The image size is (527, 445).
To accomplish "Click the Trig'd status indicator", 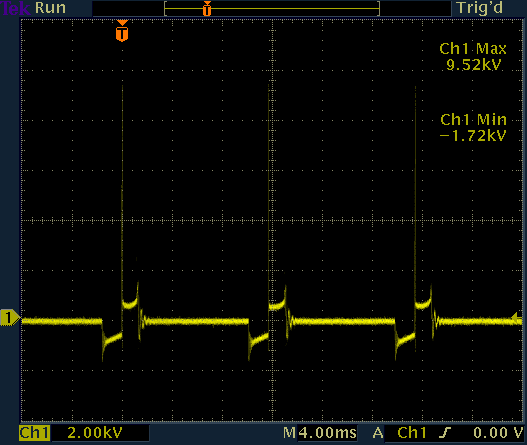I will pyautogui.click(x=480, y=8).
